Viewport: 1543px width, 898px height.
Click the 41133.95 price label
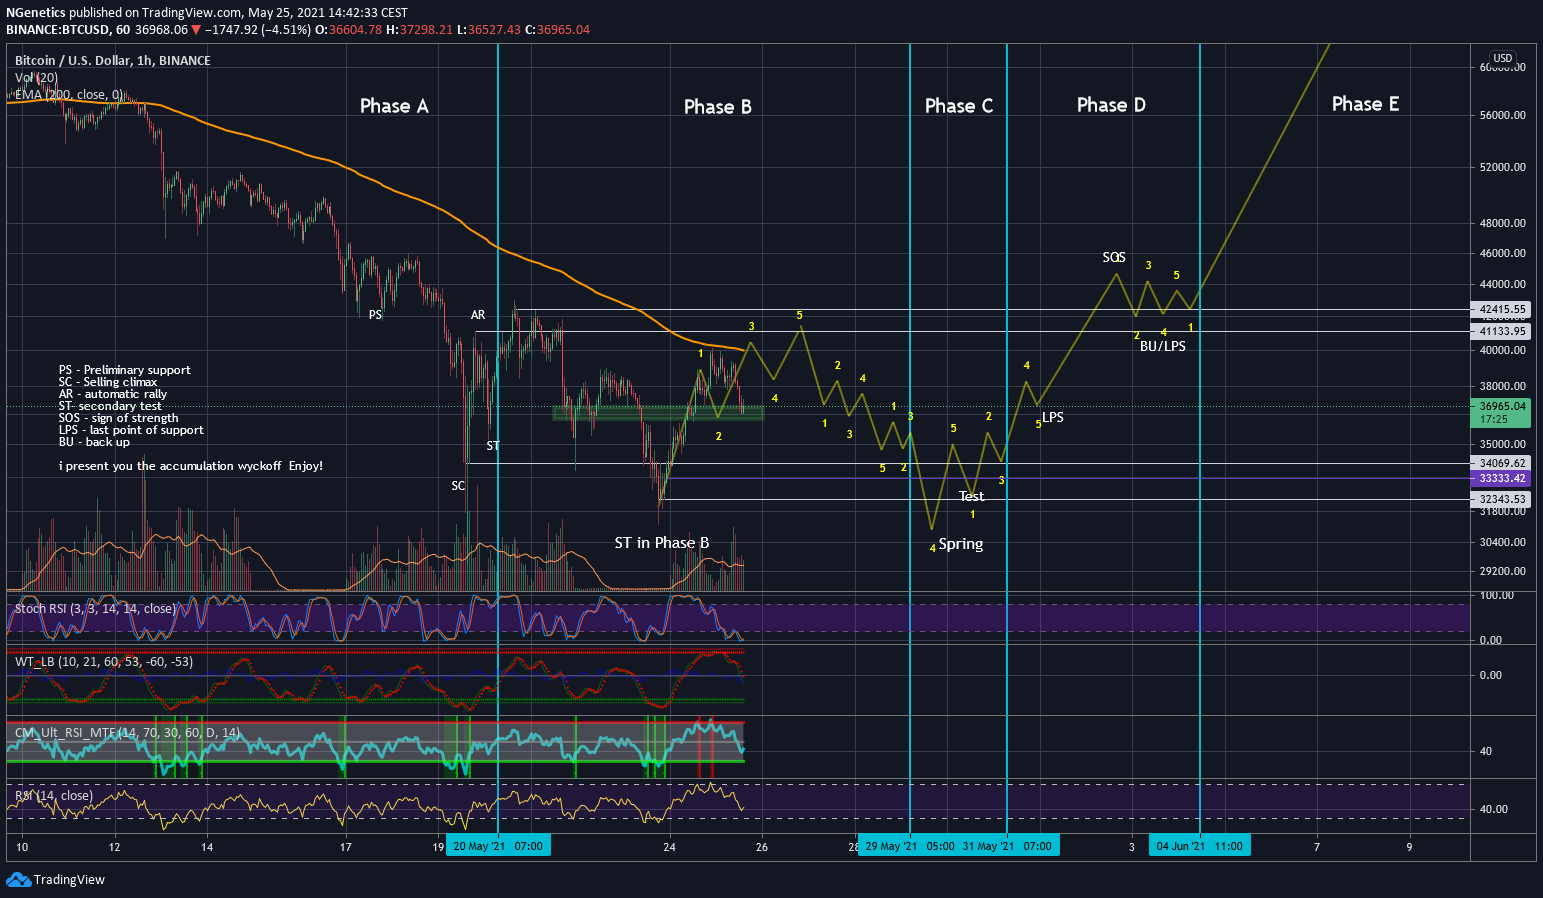coord(1503,331)
